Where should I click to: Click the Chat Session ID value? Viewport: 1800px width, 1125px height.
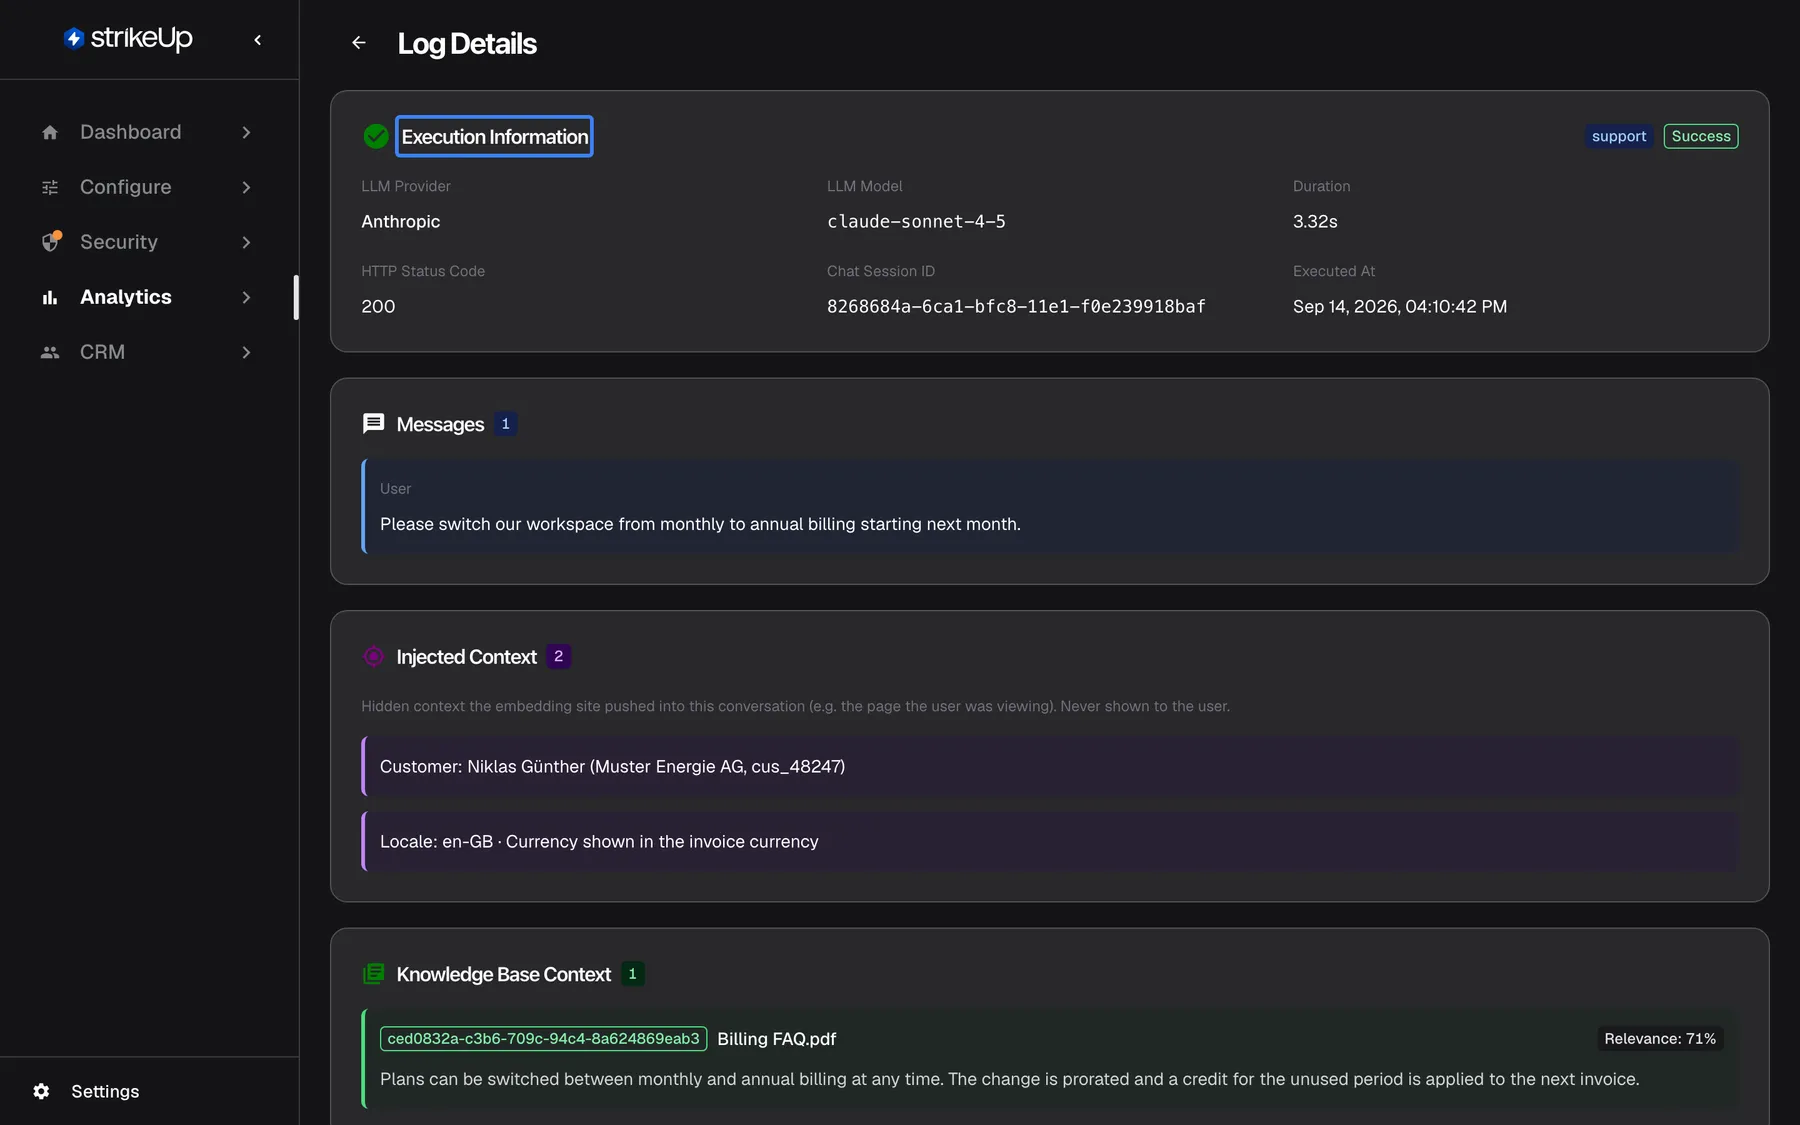1016,307
